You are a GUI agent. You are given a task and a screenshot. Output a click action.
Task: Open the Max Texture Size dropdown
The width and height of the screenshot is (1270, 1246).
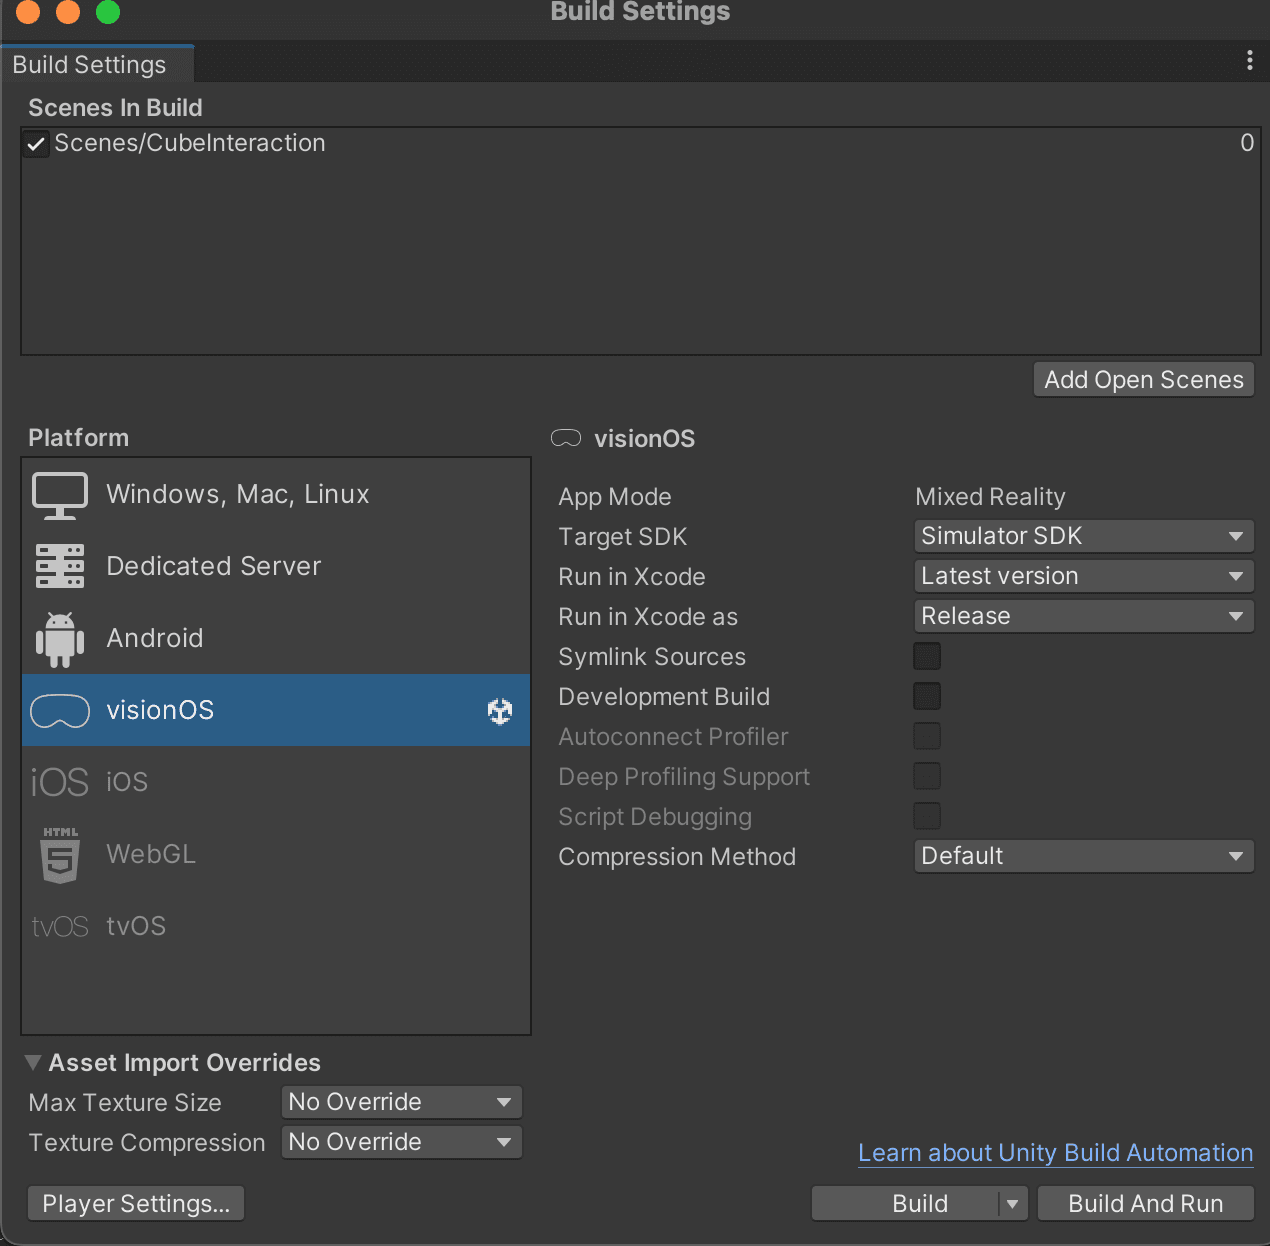402,1102
